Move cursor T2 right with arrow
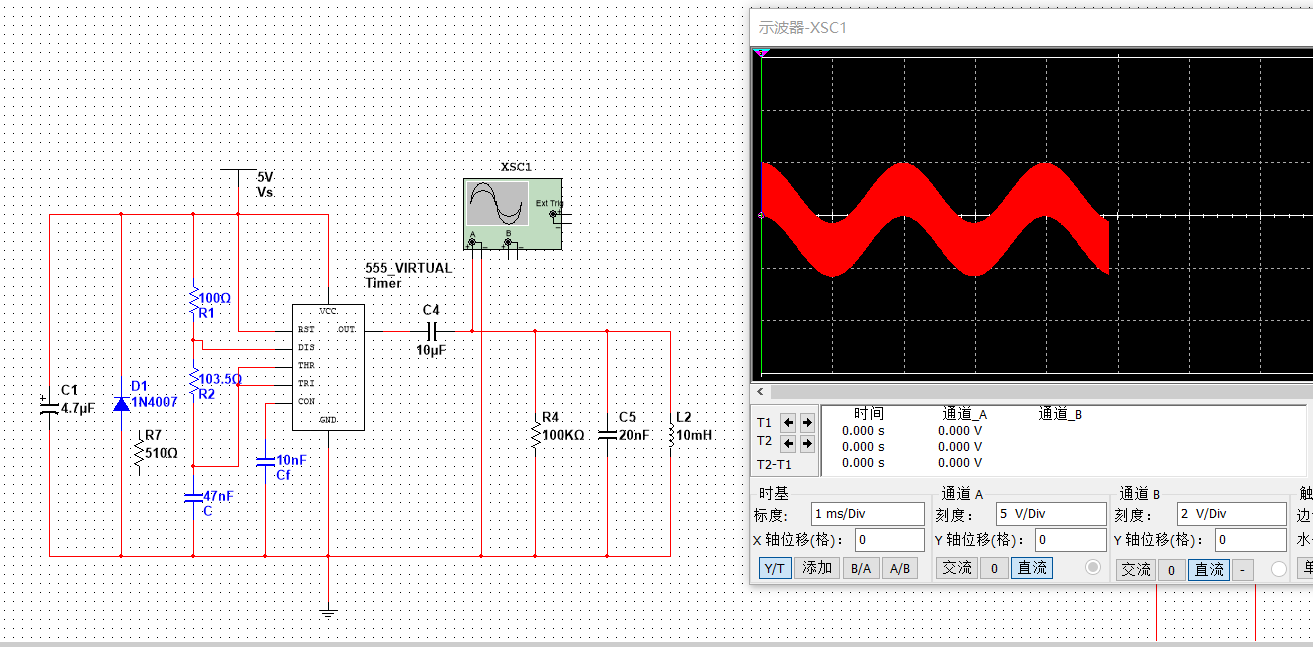Screen dimensions: 1313x647 click(x=806, y=442)
